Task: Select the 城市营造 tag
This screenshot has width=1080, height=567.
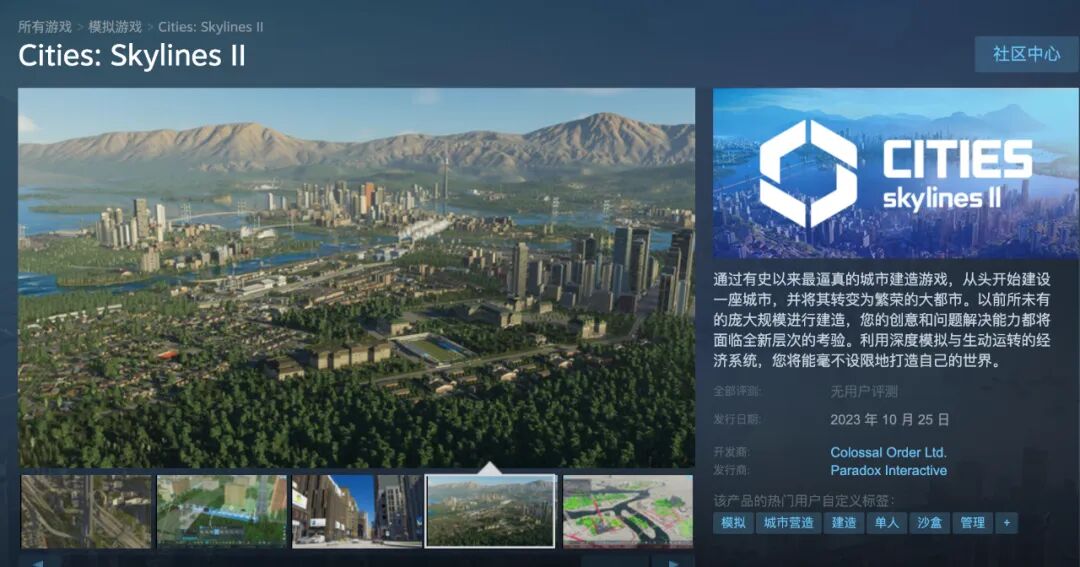Action: 789,523
